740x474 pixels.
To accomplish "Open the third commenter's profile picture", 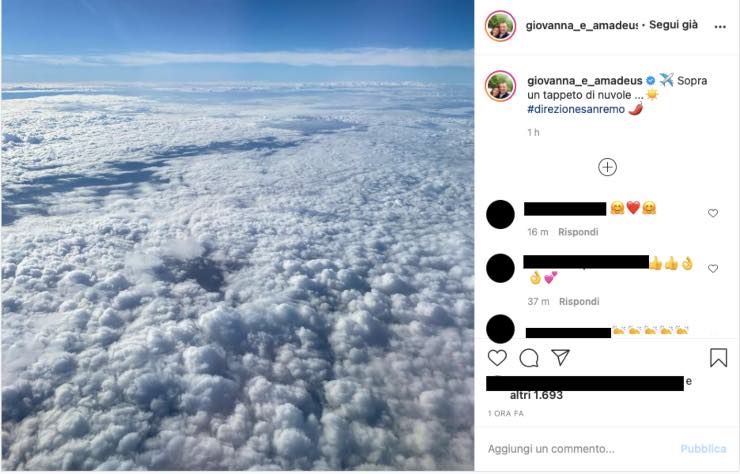I will 500,328.
